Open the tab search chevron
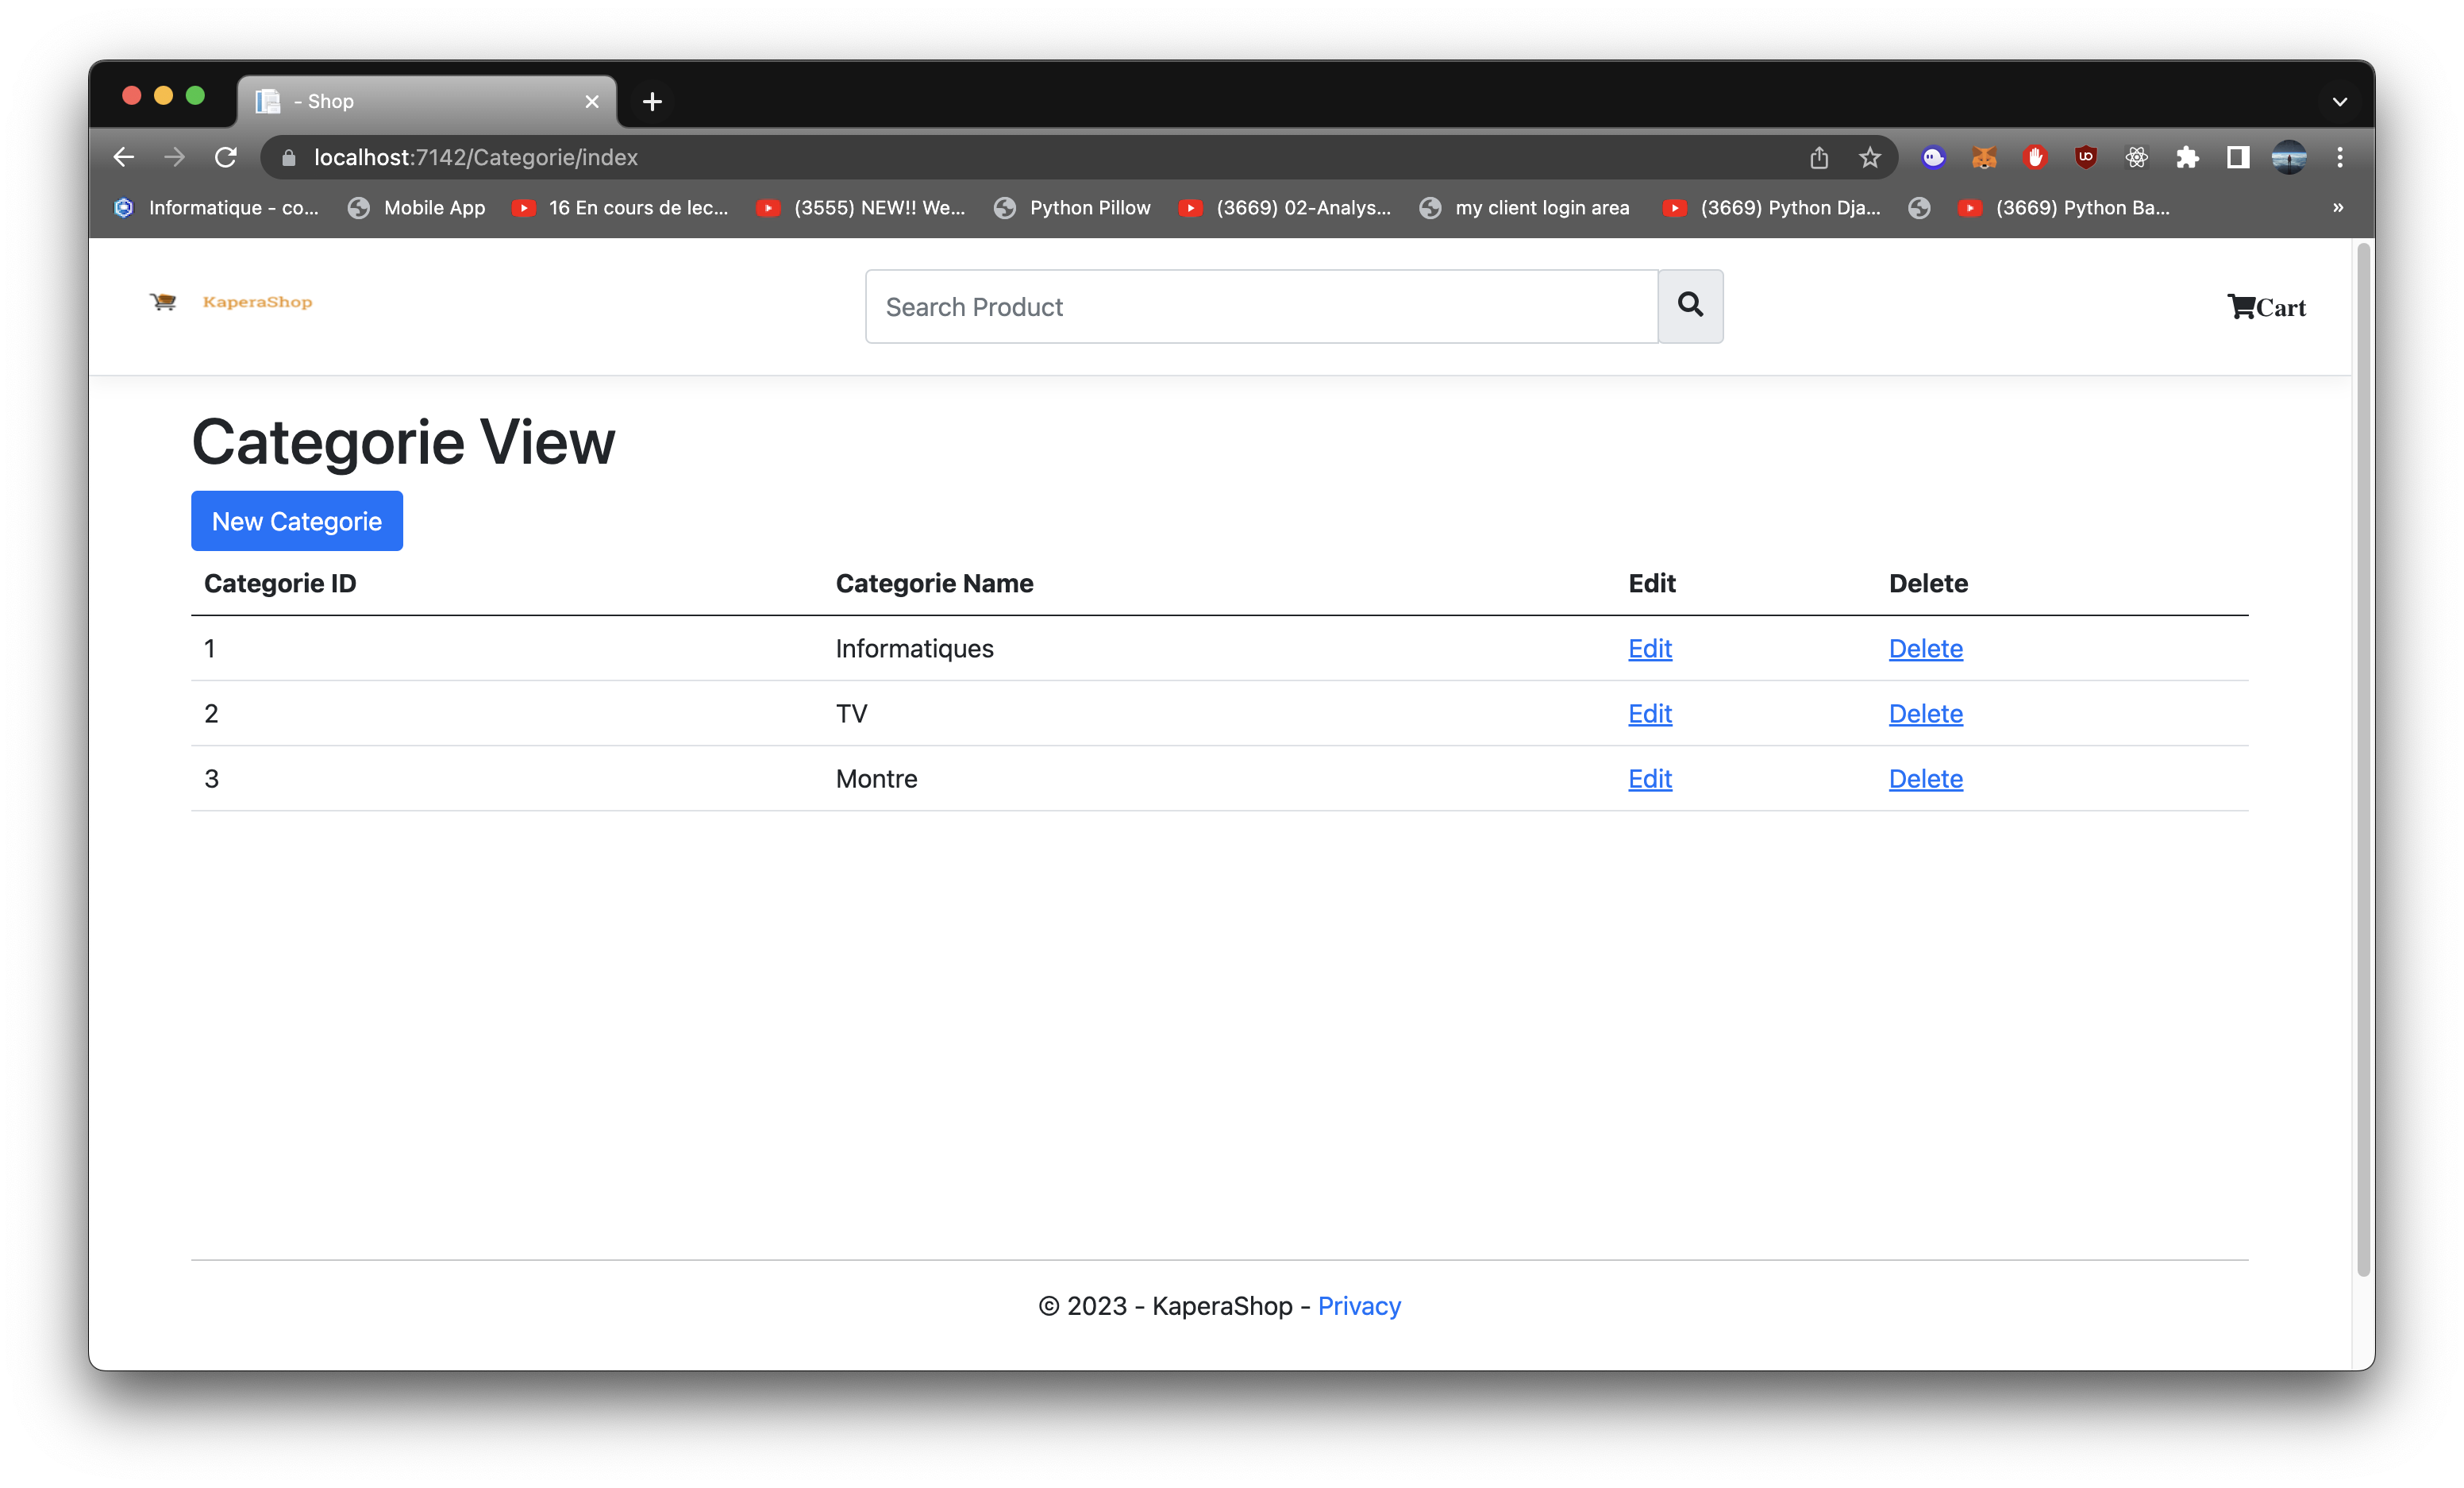Viewport: 2464px width, 1488px height. pyautogui.click(x=2340, y=101)
